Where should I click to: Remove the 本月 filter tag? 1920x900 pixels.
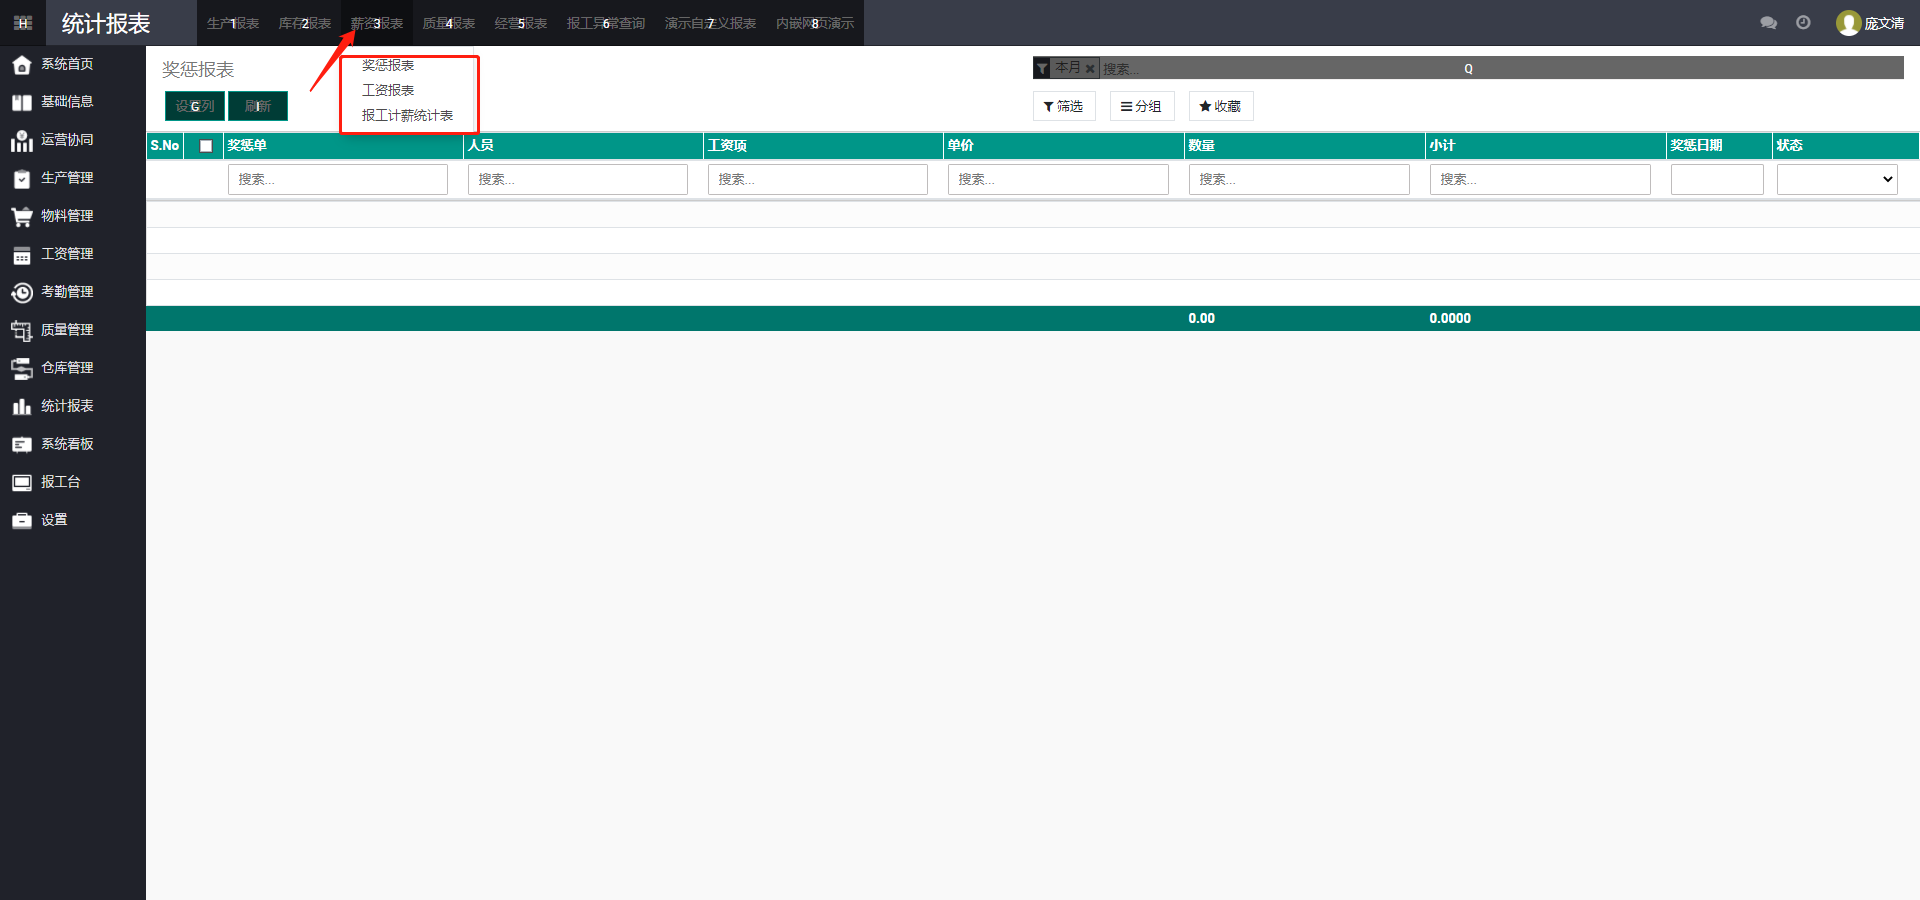[x=1090, y=69]
